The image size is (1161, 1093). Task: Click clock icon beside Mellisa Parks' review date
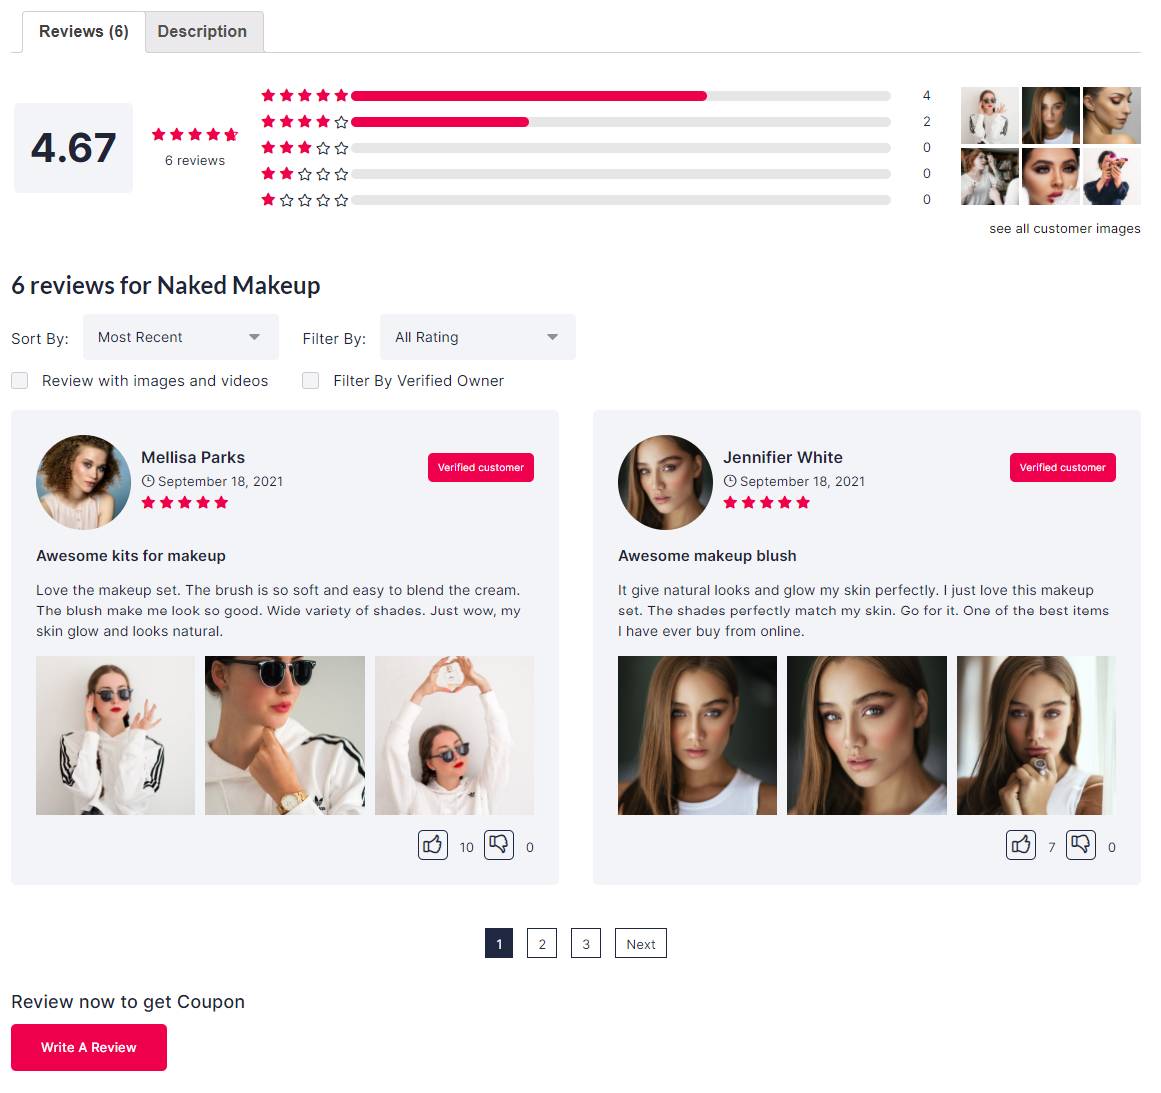[x=148, y=481]
